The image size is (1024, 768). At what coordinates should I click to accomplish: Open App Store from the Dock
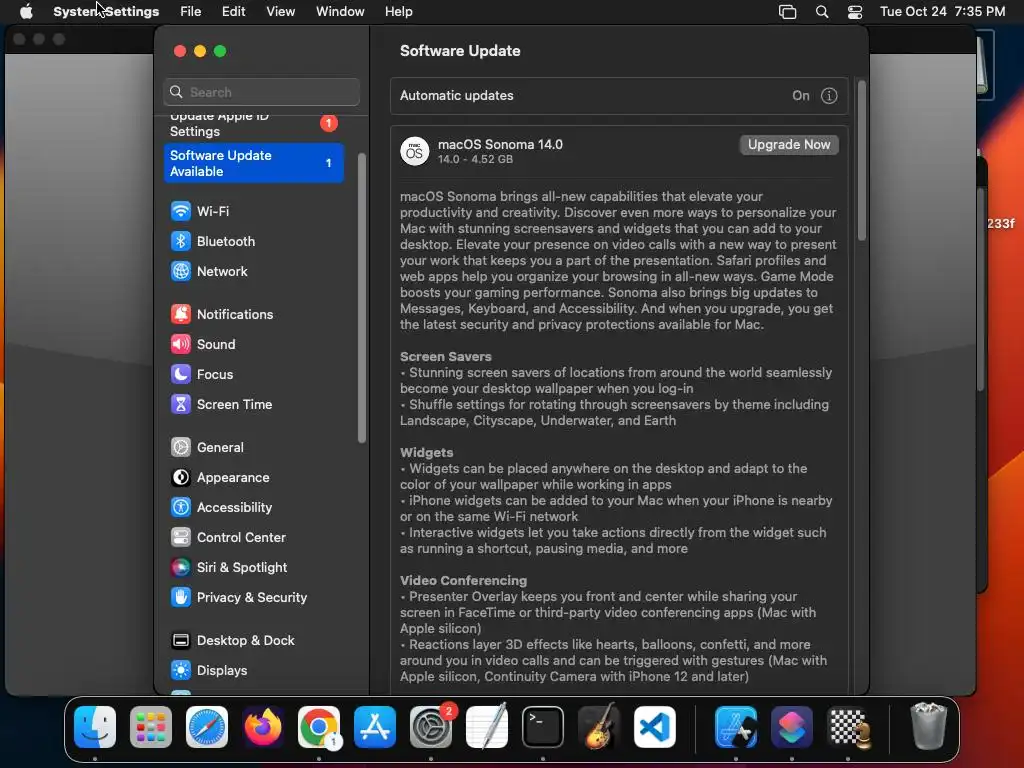click(375, 727)
